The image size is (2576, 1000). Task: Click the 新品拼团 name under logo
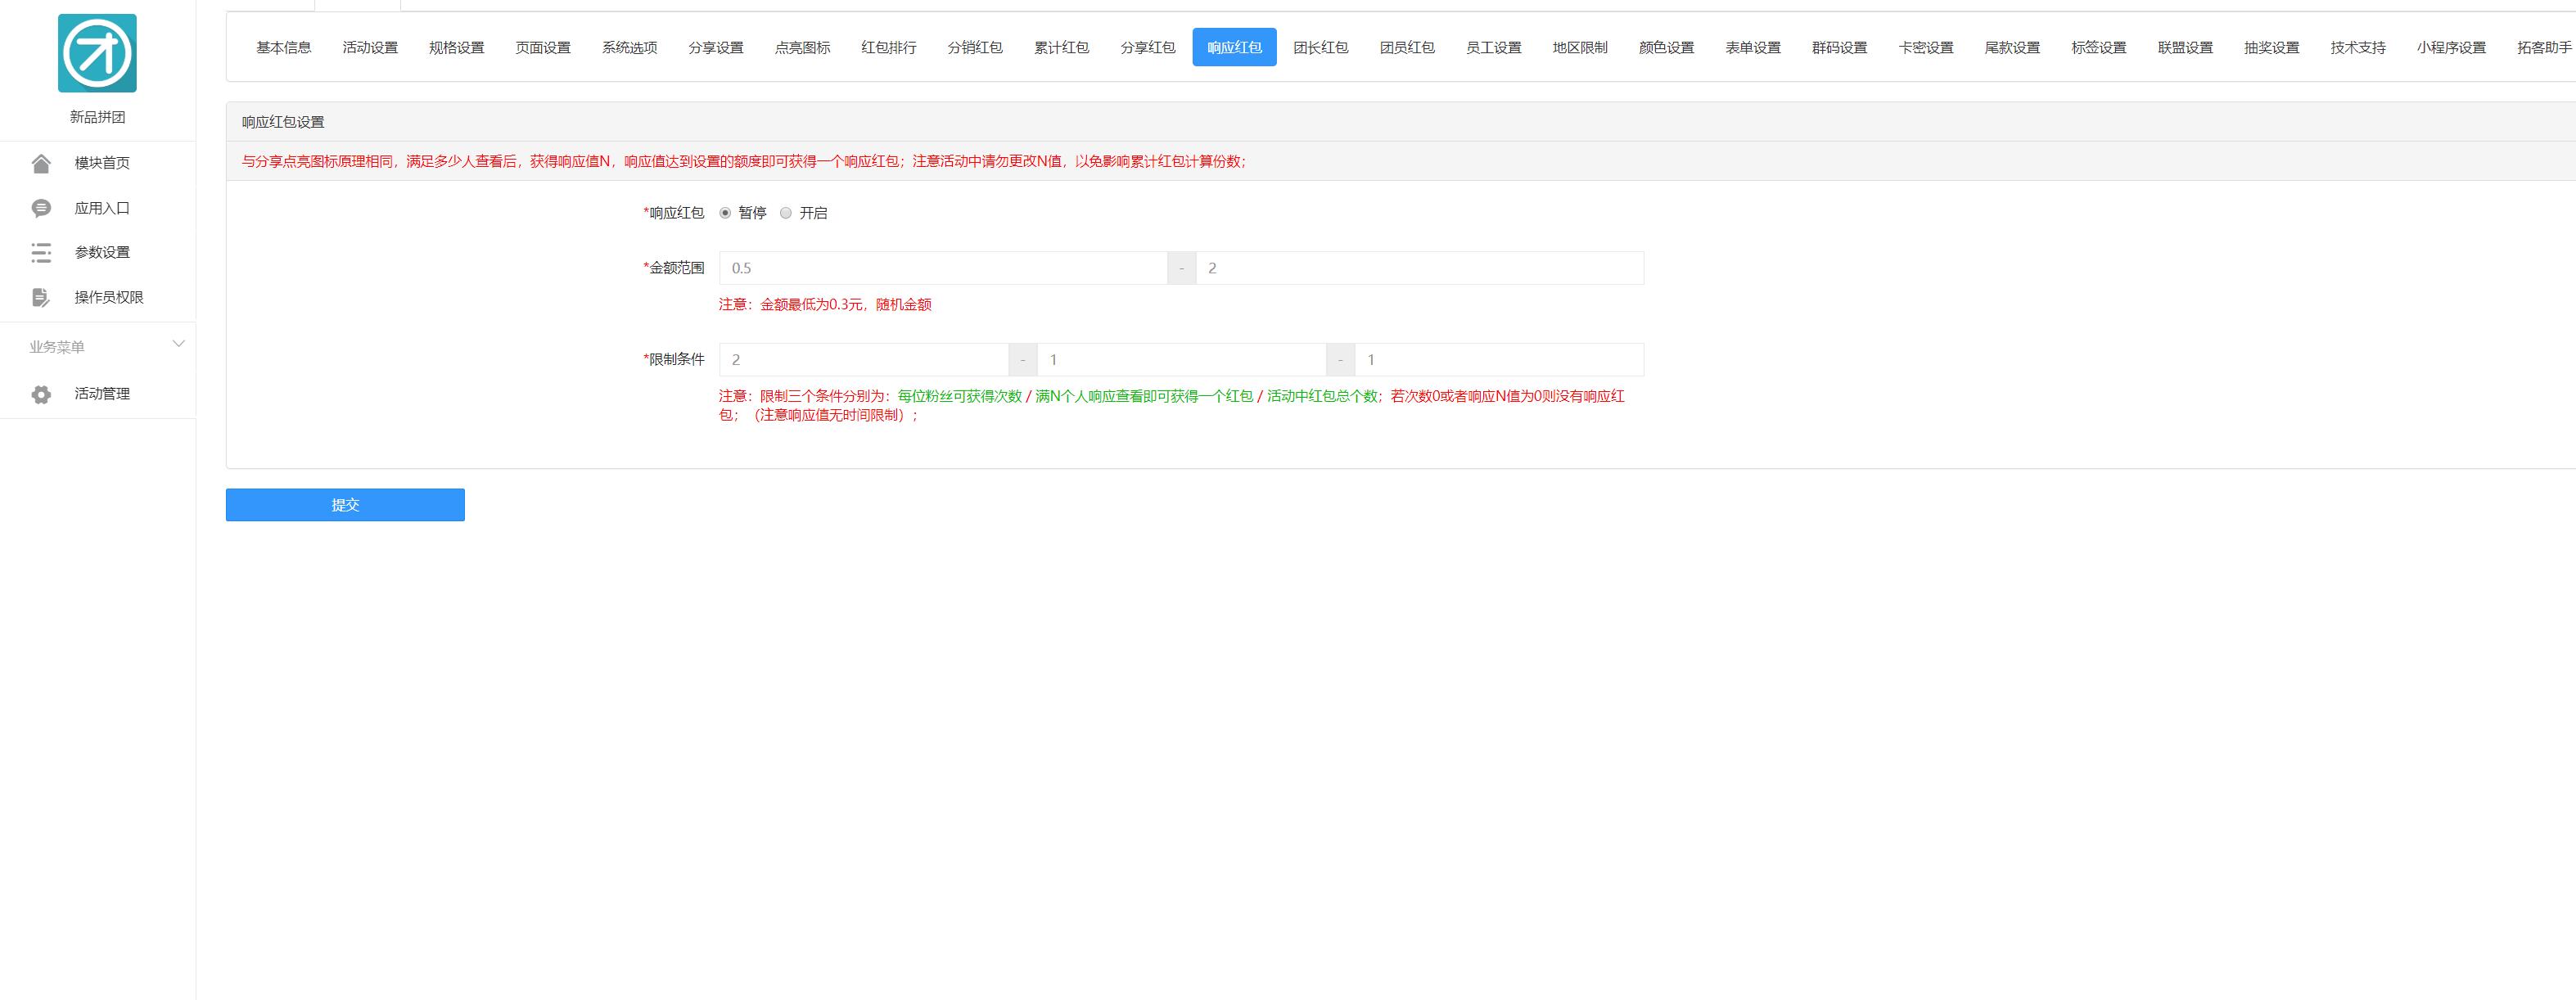click(97, 117)
